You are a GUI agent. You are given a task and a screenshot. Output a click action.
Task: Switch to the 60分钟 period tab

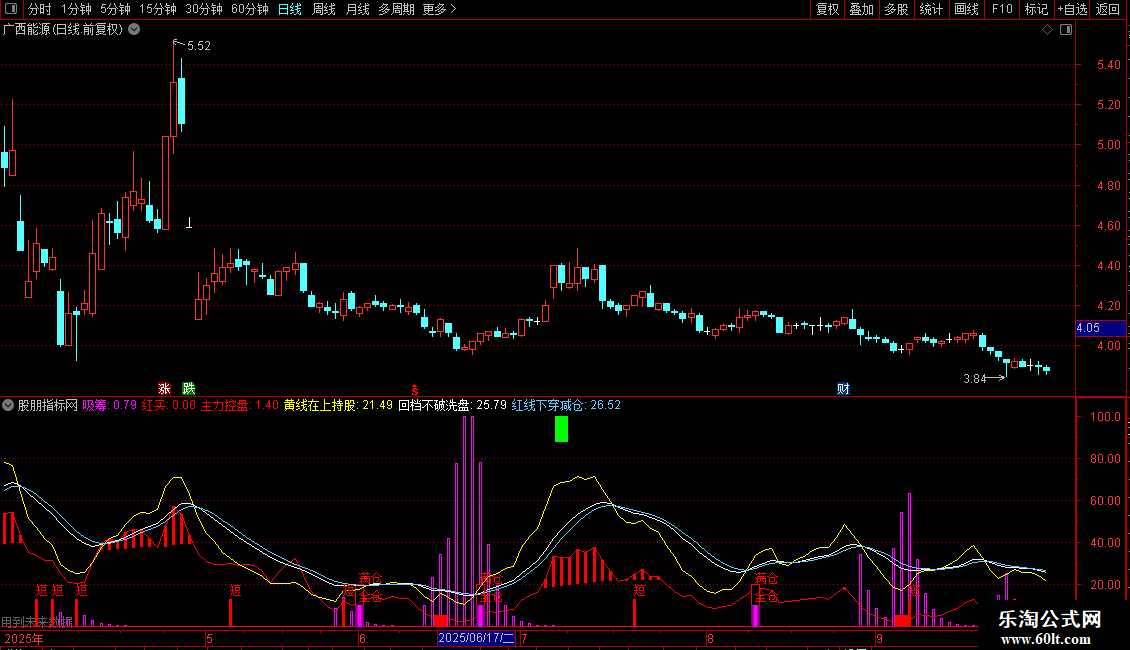(x=249, y=10)
